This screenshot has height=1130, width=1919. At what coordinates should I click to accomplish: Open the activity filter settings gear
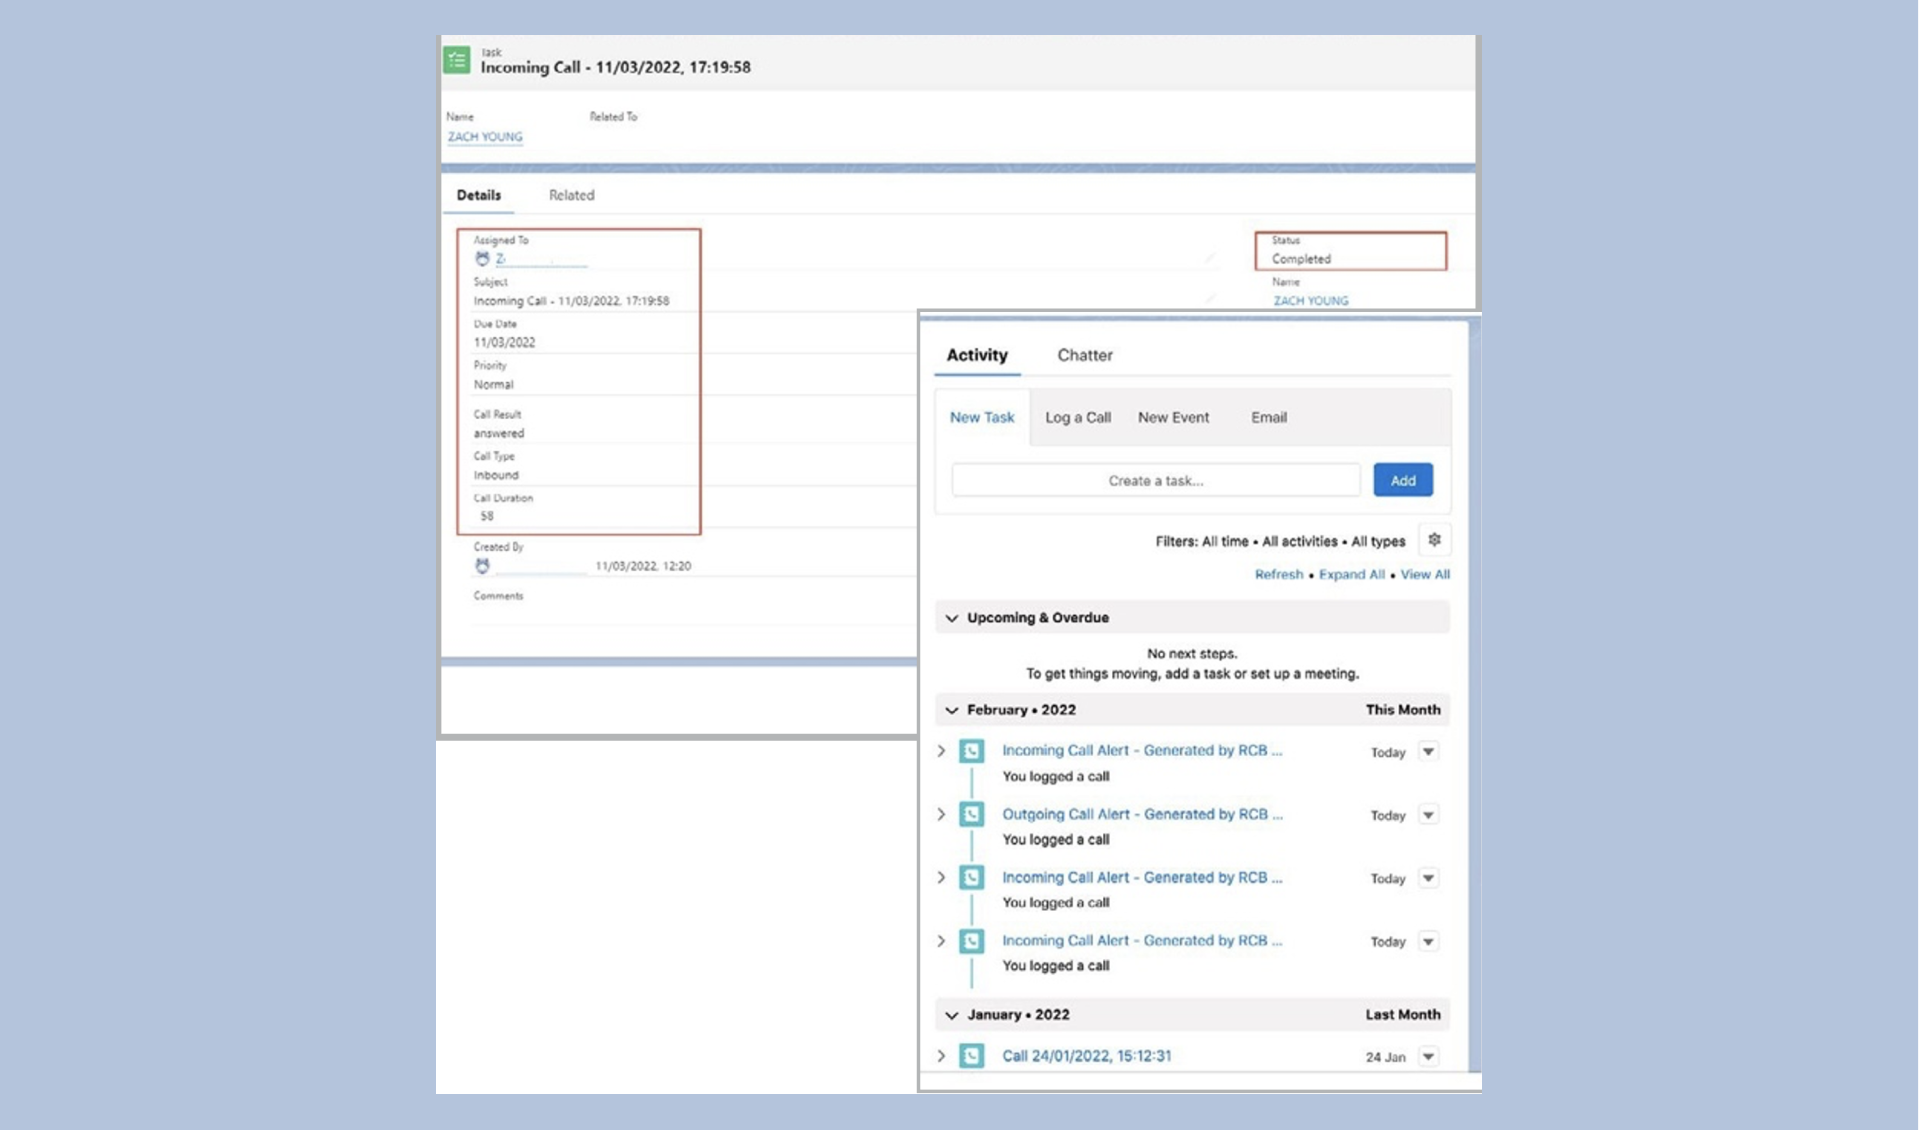click(x=1434, y=540)
